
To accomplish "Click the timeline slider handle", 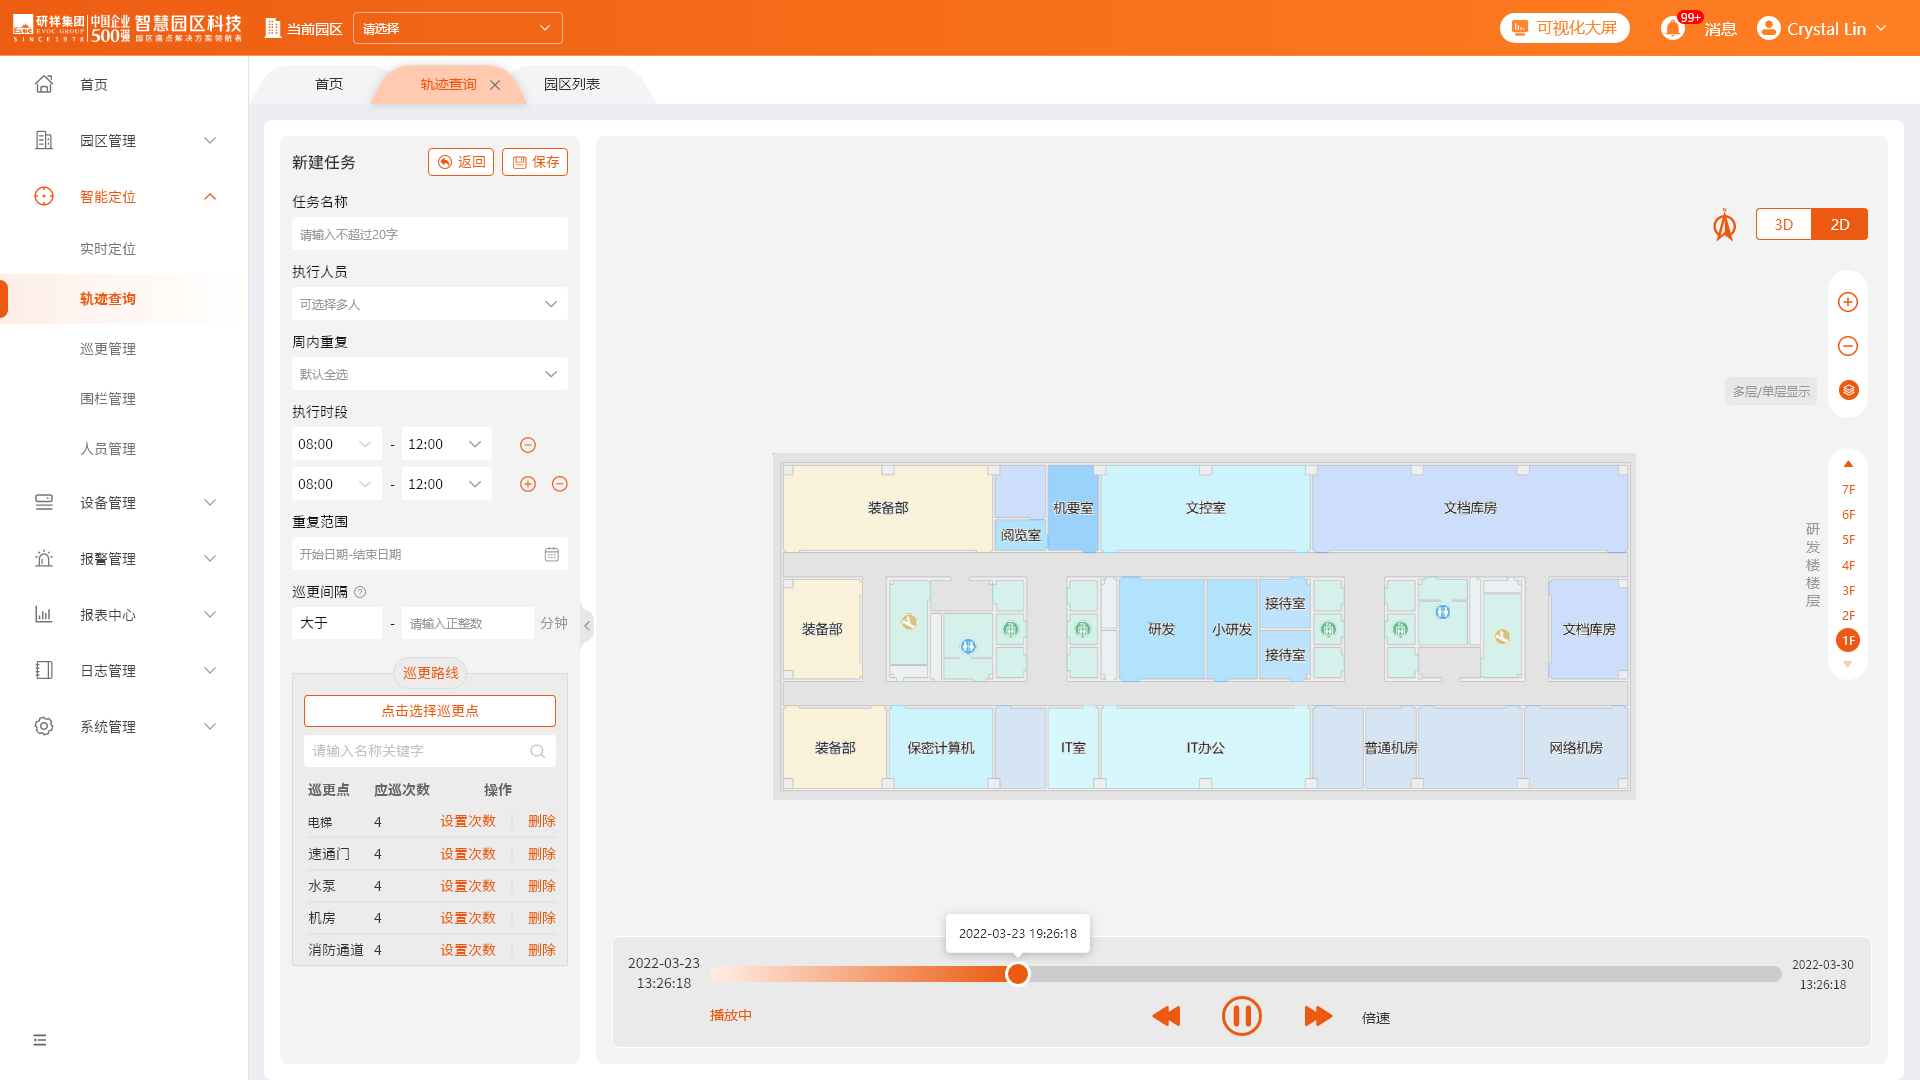I will 1017,974.
